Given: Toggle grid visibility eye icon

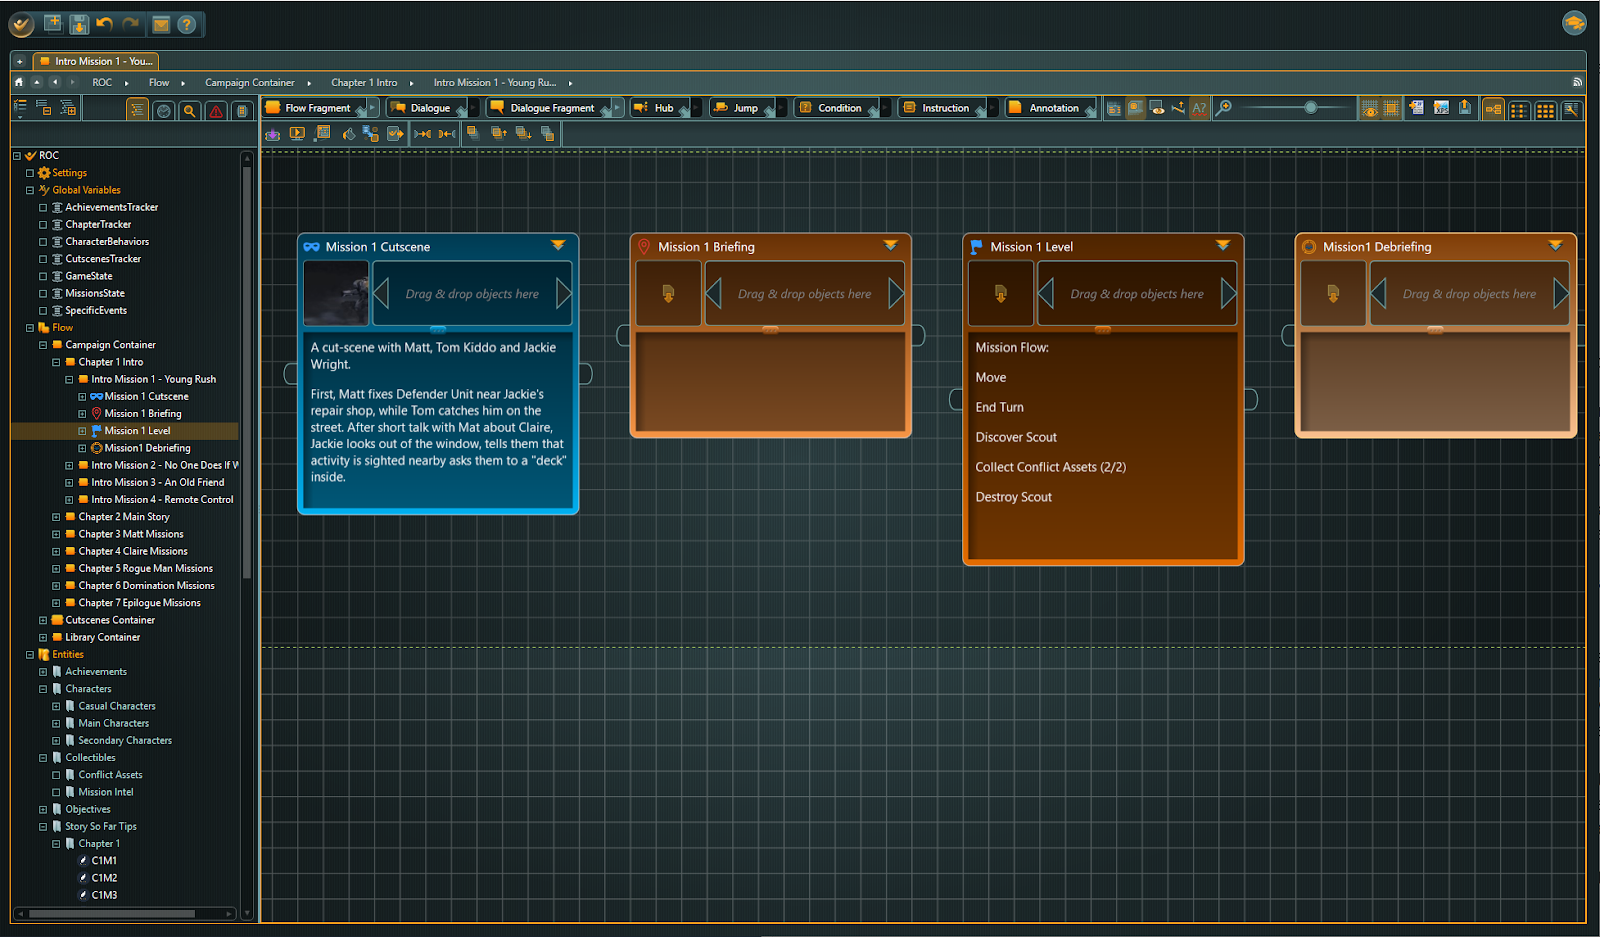Looking at the screenshot, I should [1369, 109].
